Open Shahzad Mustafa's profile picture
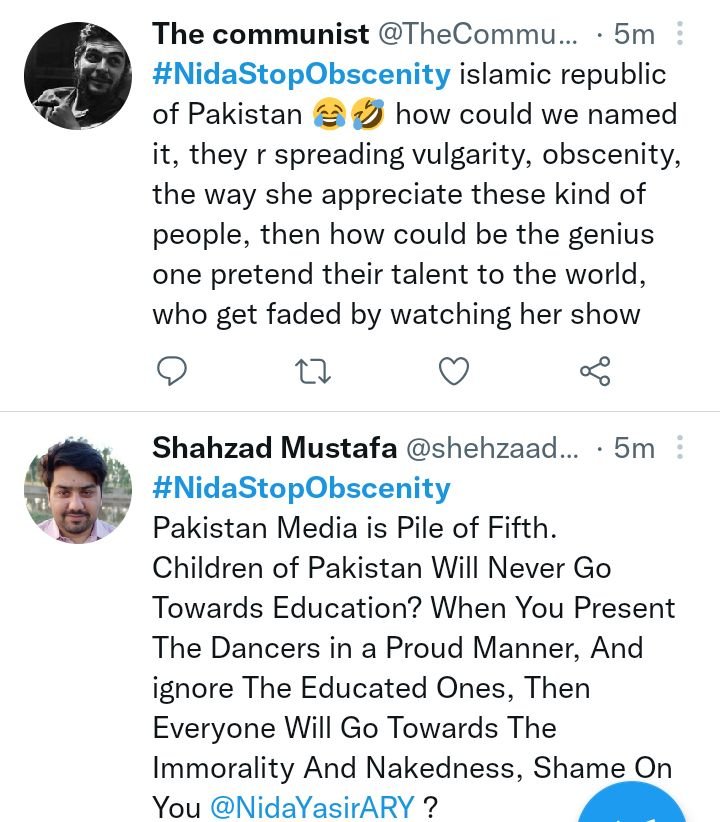The width and height of the screenshot is (720, 822). [x=77, y=490]
